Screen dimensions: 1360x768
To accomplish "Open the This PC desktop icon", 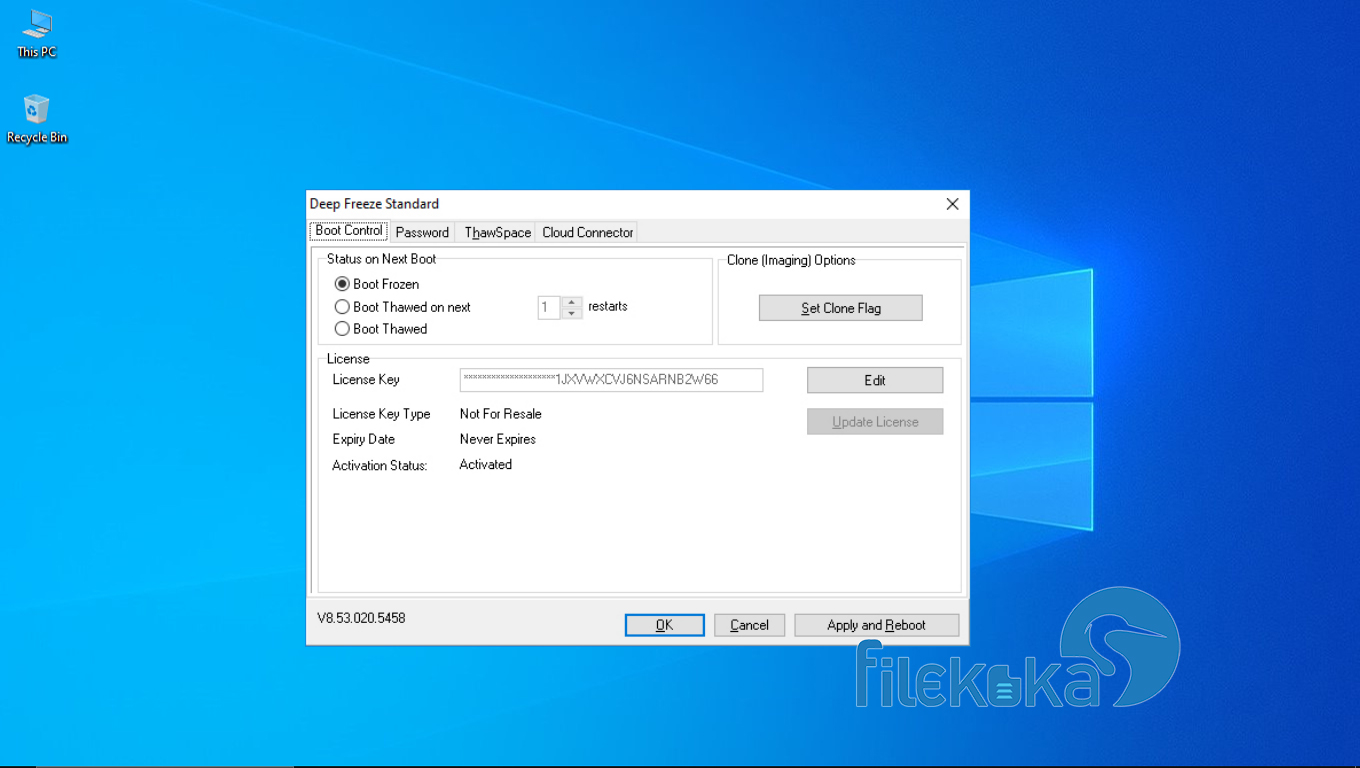I will click(x=37, y=34).
